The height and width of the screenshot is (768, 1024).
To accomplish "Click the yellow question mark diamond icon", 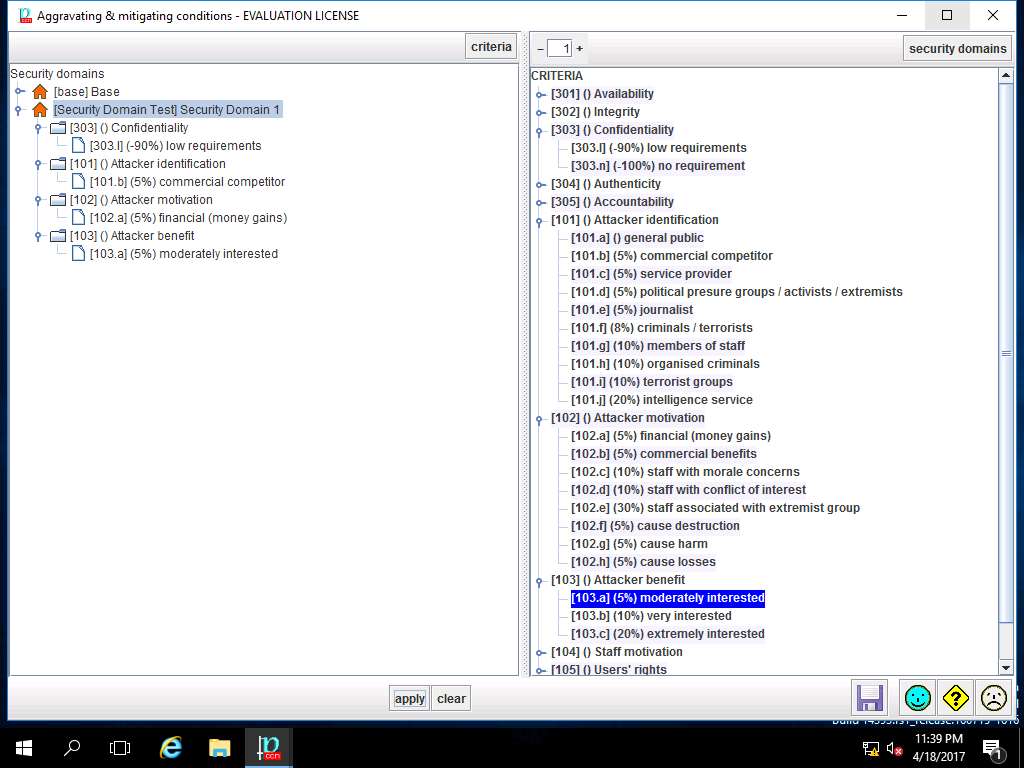I will [955, 698].
